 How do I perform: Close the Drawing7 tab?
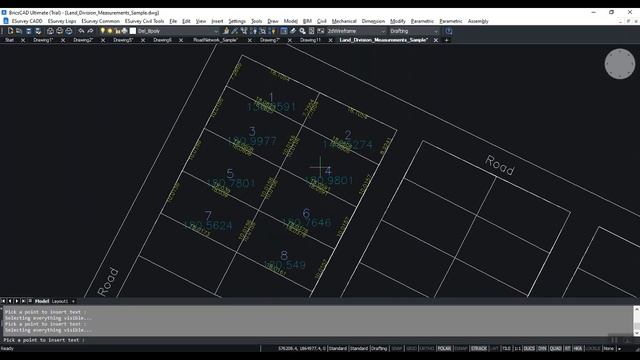[x=290, y=40]
